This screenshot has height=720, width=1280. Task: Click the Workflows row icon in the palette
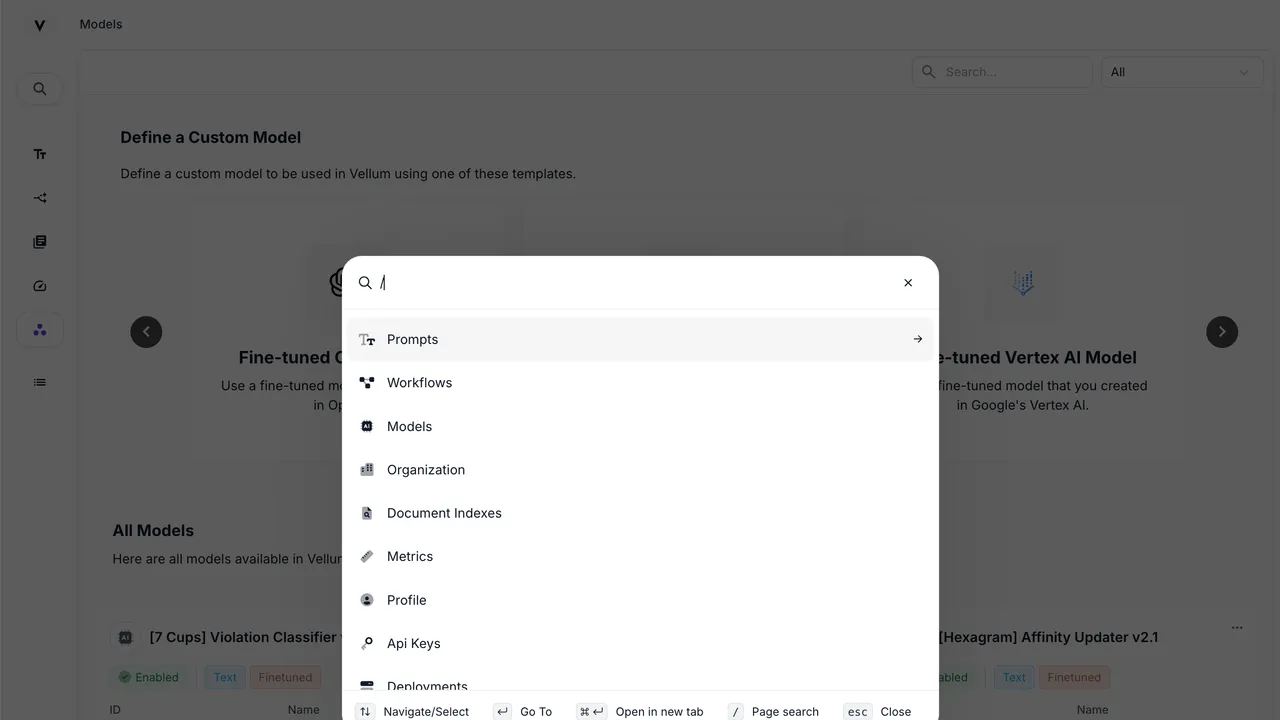click(367, 383)
